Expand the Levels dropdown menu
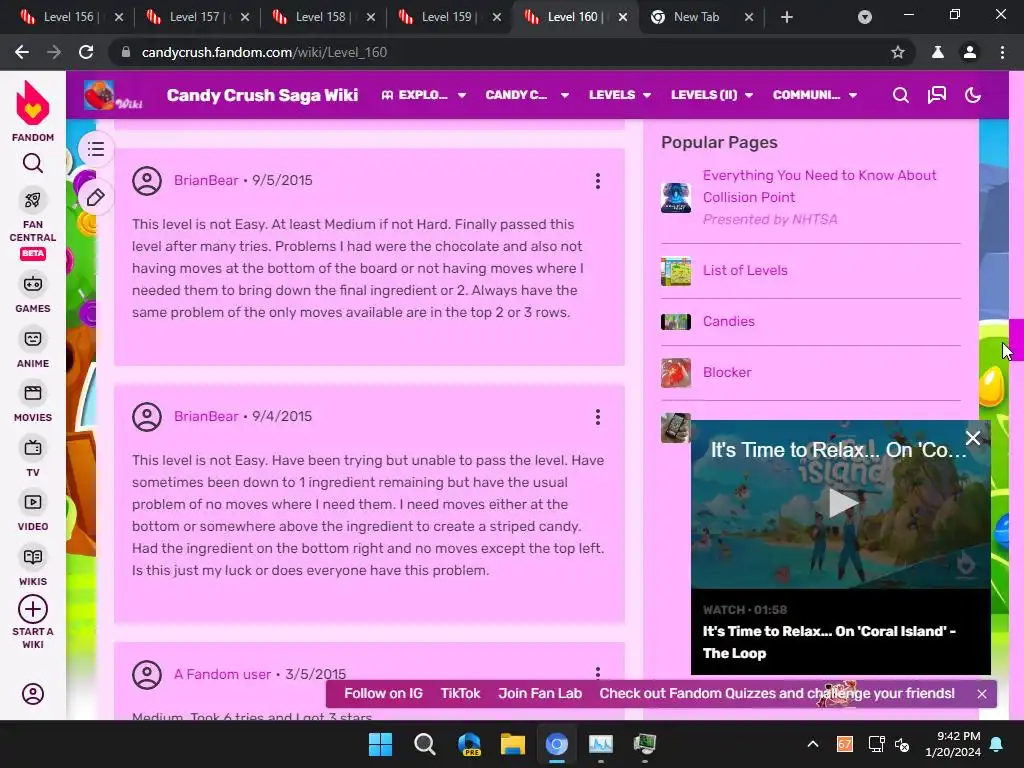Viewport: 1024px width, 768px height. pos(620,95)
